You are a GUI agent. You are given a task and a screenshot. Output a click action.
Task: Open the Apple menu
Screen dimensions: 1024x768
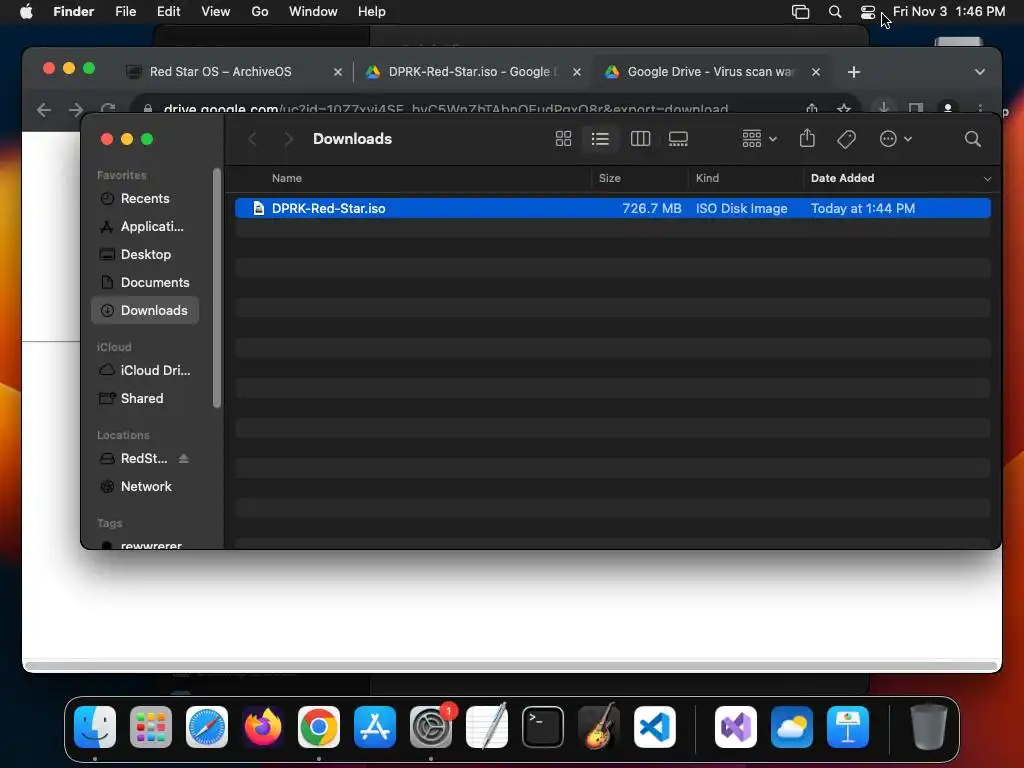[x=26, y=12]
